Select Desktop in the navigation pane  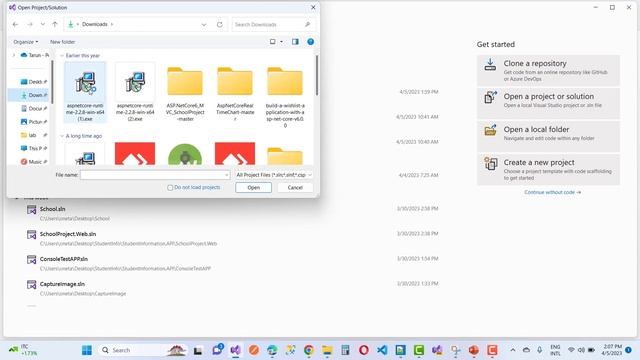[x=33, y=82]
